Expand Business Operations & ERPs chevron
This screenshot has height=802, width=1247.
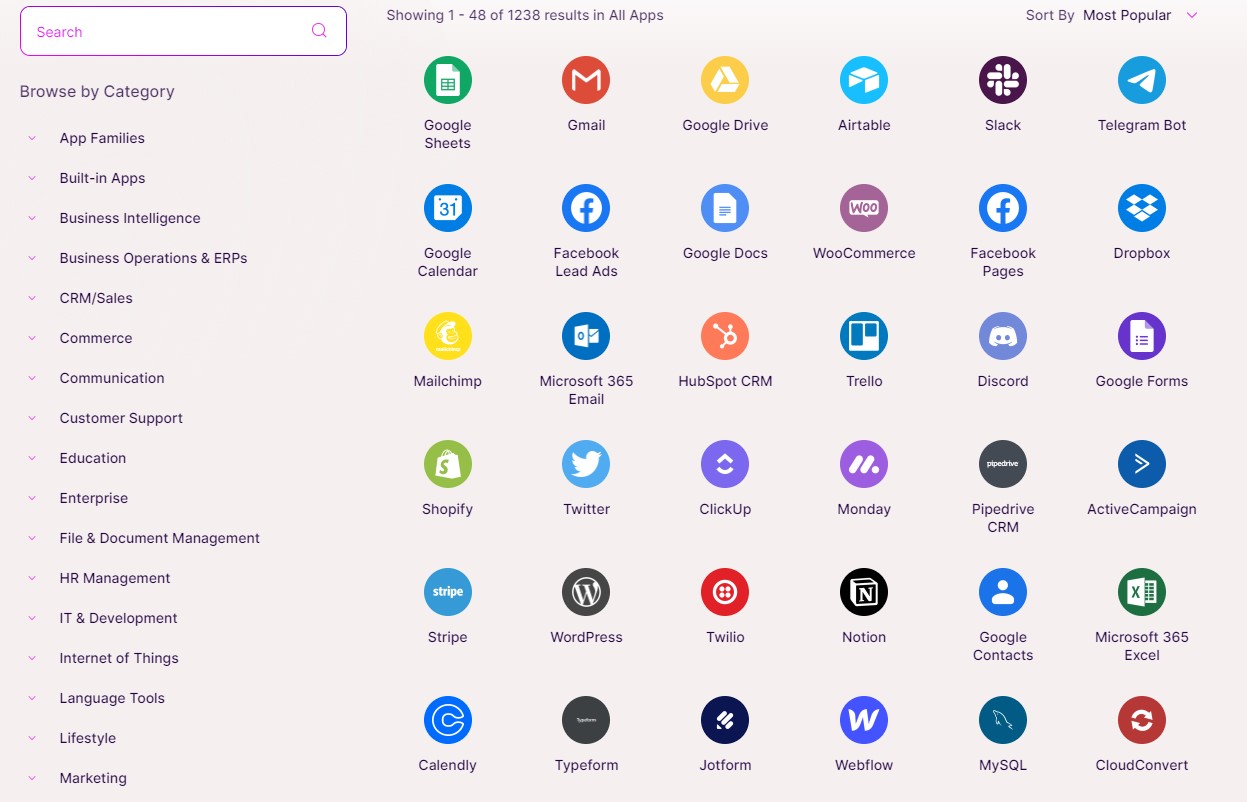click(x=32, y=258)
